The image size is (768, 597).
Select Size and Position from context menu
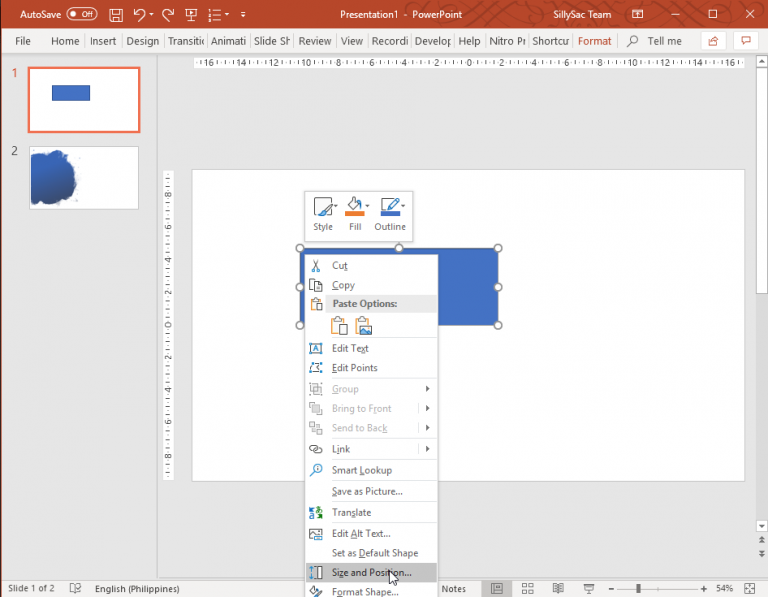[371, 573]
